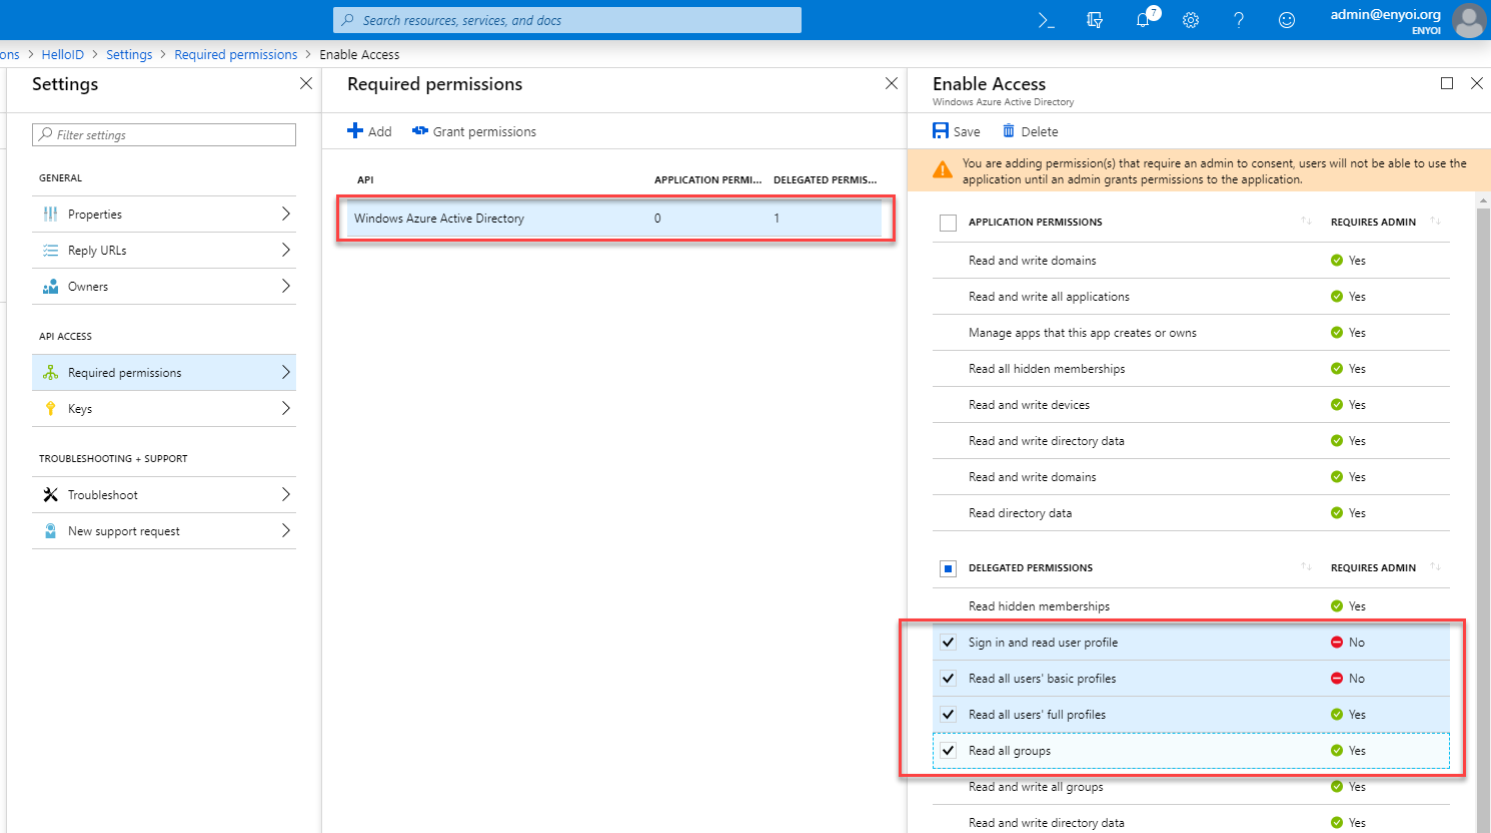Select Owners in Settings menu
This screenshot has height=833, width=1491.
point(164,286)
